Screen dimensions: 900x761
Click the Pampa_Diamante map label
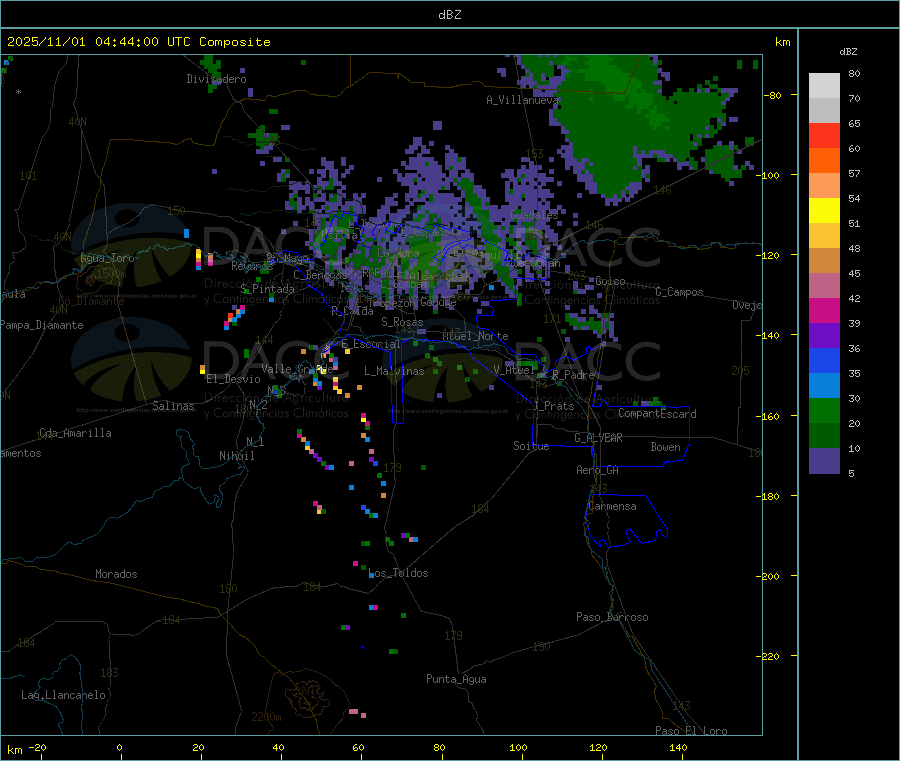[42, 325]
